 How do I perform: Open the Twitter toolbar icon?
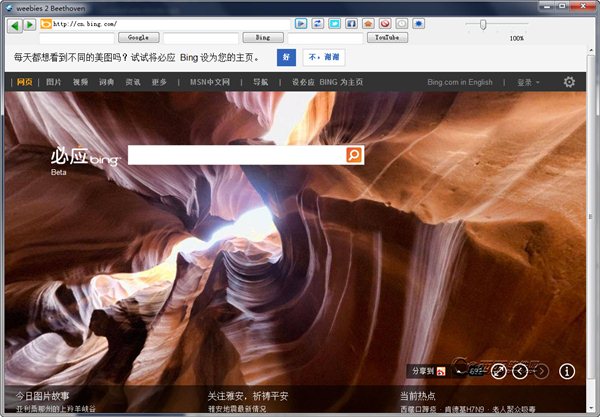pyautogui.click(x=334, y=24)
